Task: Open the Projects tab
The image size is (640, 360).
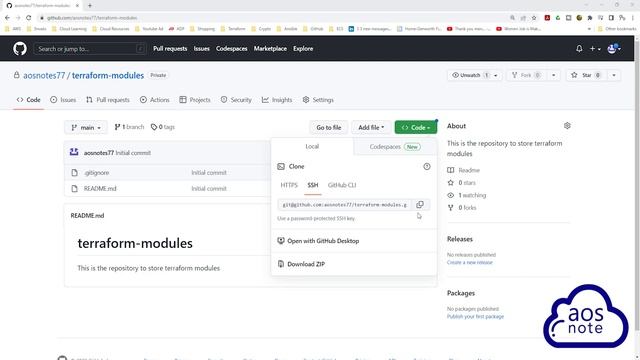Action: [x=195, y=100]
